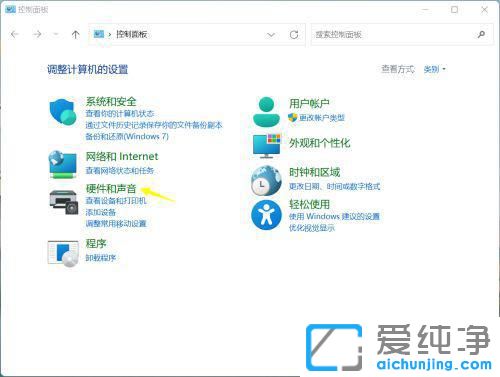Screen dimensions: 500x377
Task: Open 备份和还原(Windows 7) link
Action: (x=127, y=136)
